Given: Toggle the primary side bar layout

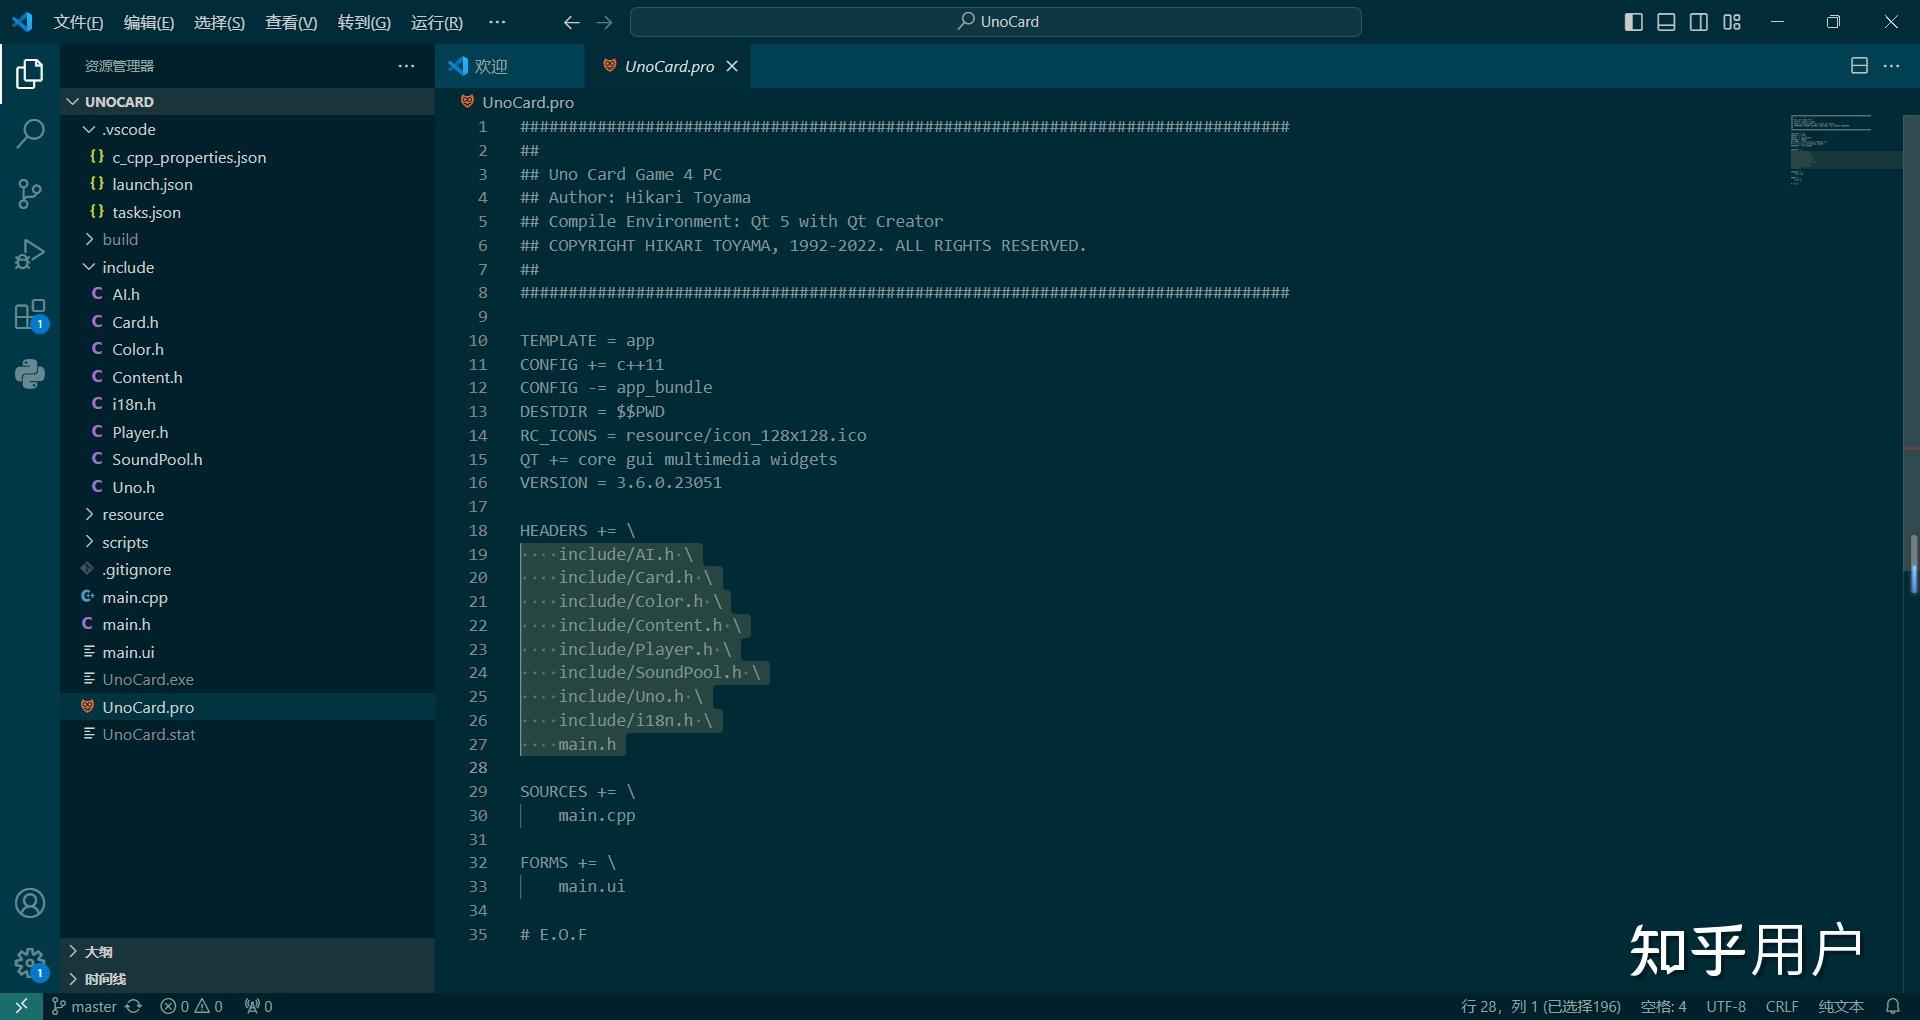Looking at the screenshot, I should tap(1634, 22).
